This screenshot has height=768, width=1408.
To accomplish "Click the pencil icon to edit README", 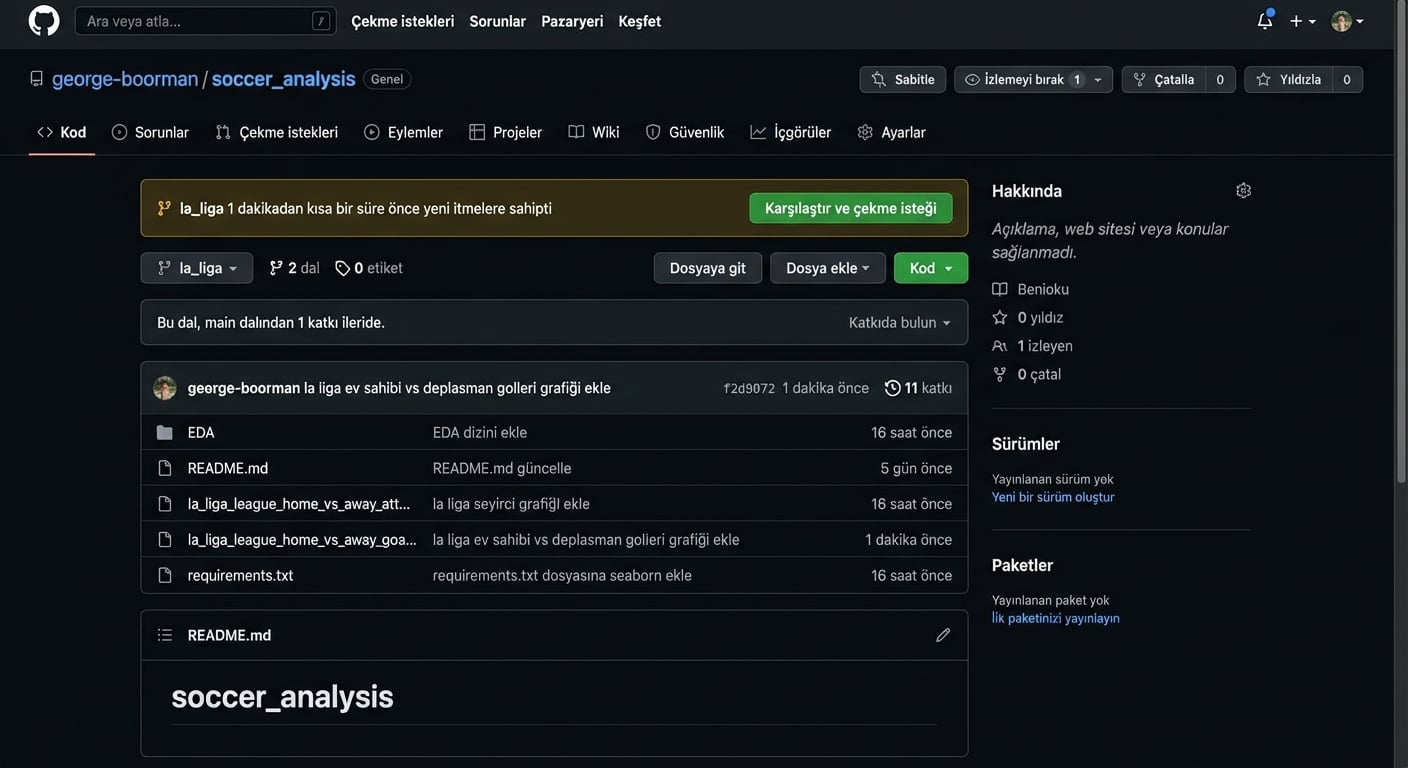I will pos(942,635).
